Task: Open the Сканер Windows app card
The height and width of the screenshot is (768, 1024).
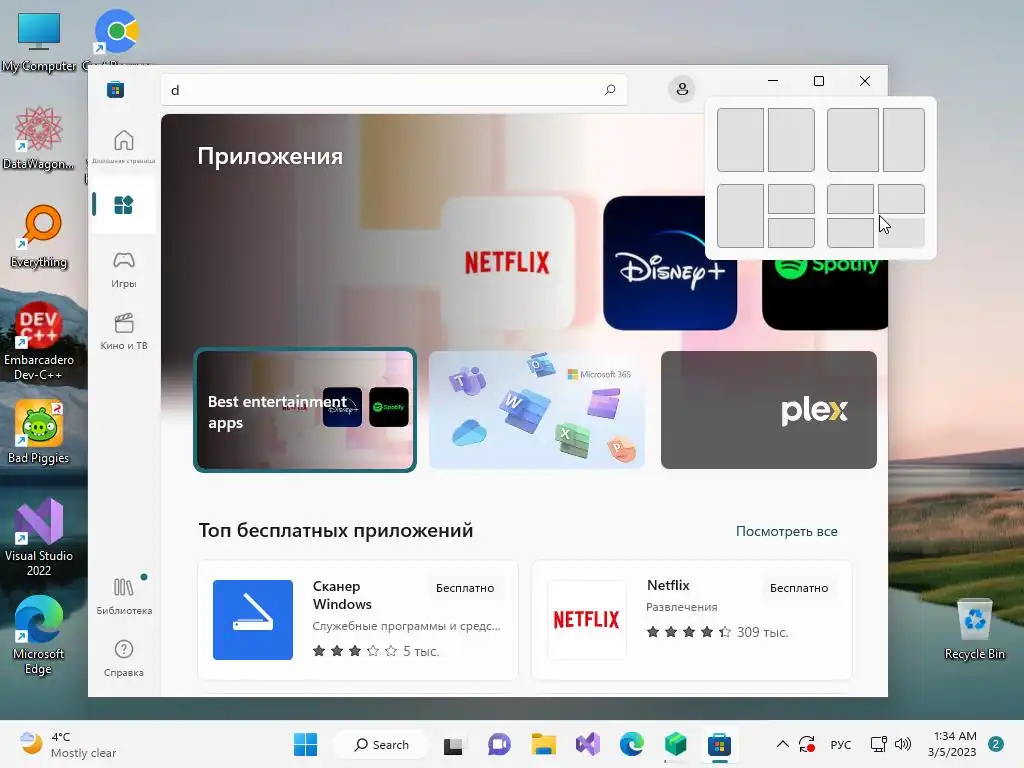Action: tap(358, 619)
